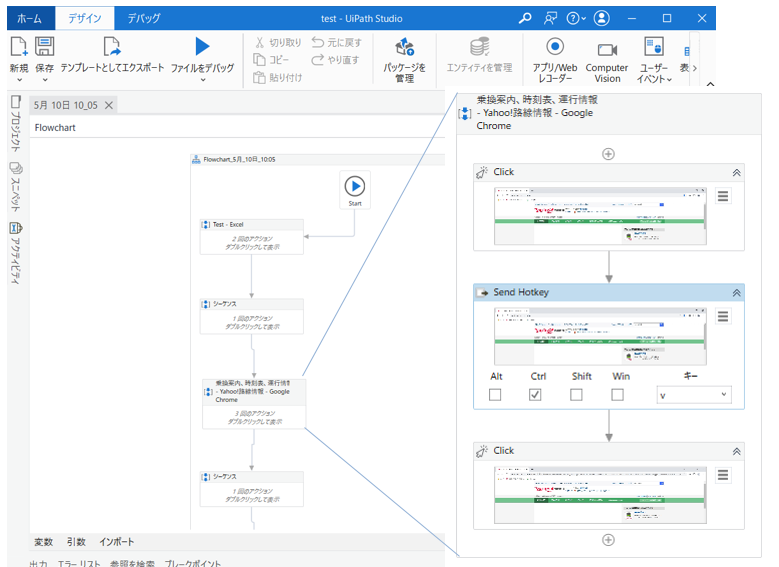779x567 pixels.
Task: Add activity with bottom plus circle
Action: click(609, 540)
